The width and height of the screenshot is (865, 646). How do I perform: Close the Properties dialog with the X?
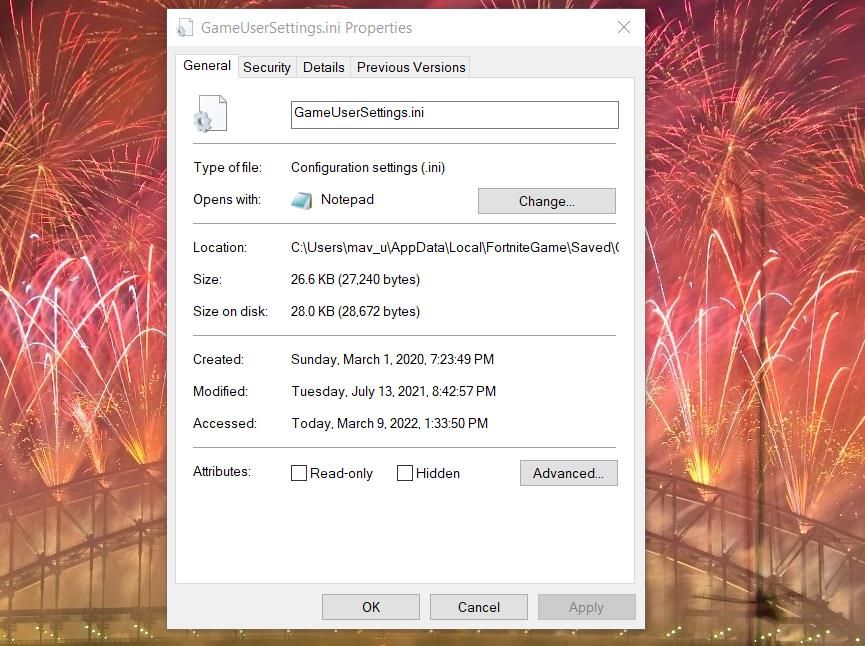(x=624, y=27)
